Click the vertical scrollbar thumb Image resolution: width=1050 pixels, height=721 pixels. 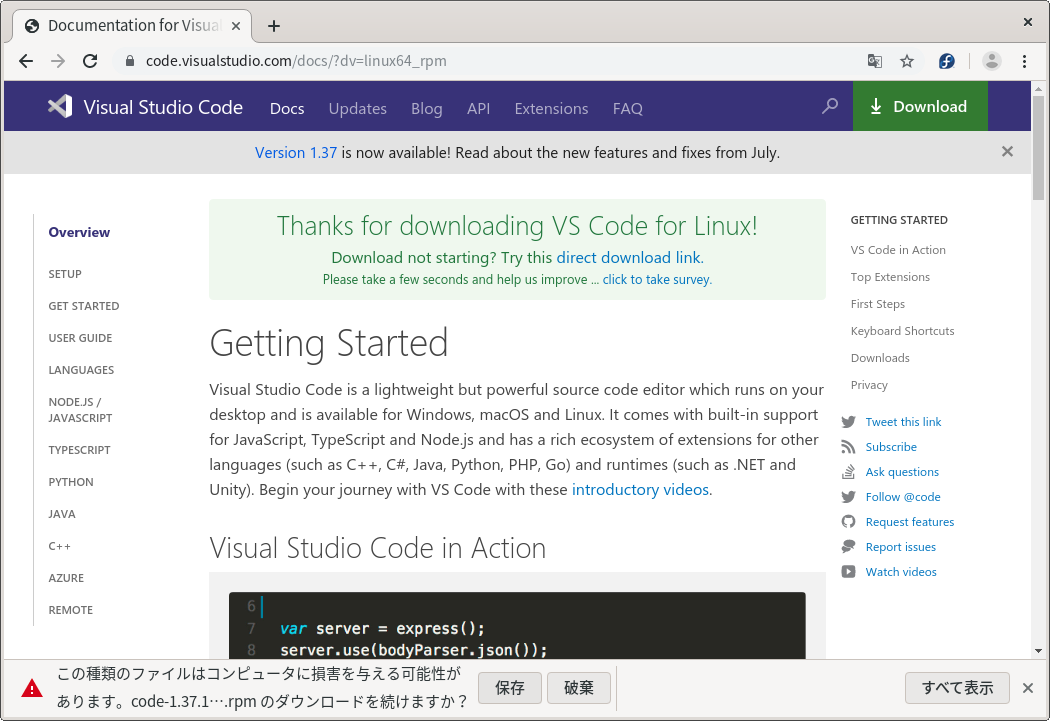[x=1038, y=148]
